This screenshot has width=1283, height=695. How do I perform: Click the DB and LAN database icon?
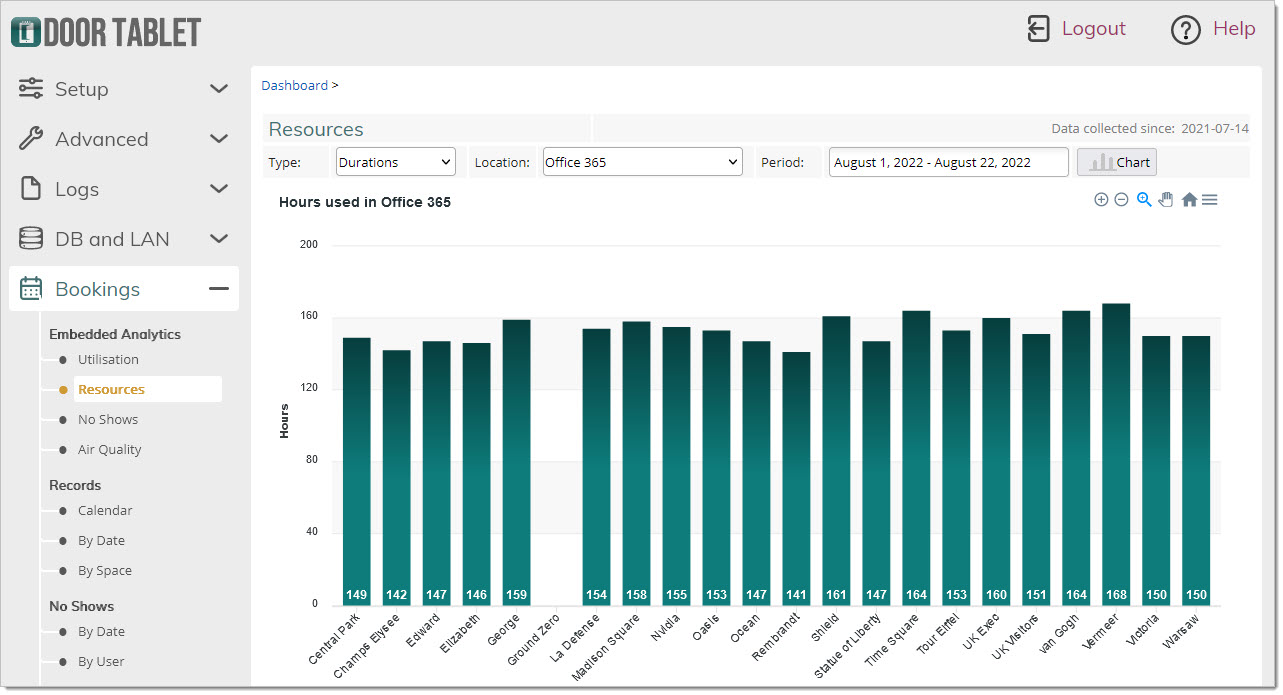point(31,239)
